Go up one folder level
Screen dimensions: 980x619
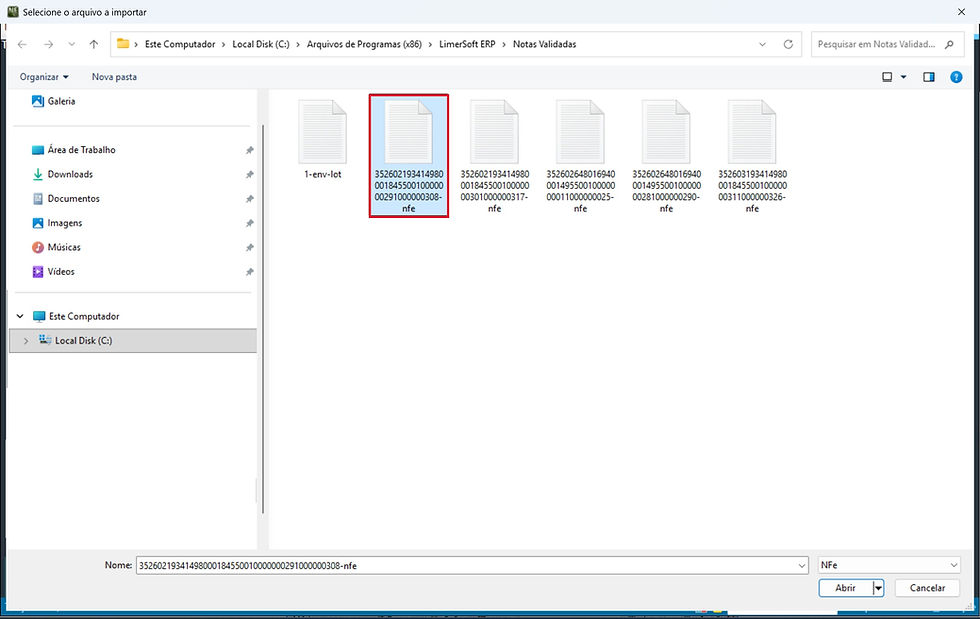click(94, 44)
